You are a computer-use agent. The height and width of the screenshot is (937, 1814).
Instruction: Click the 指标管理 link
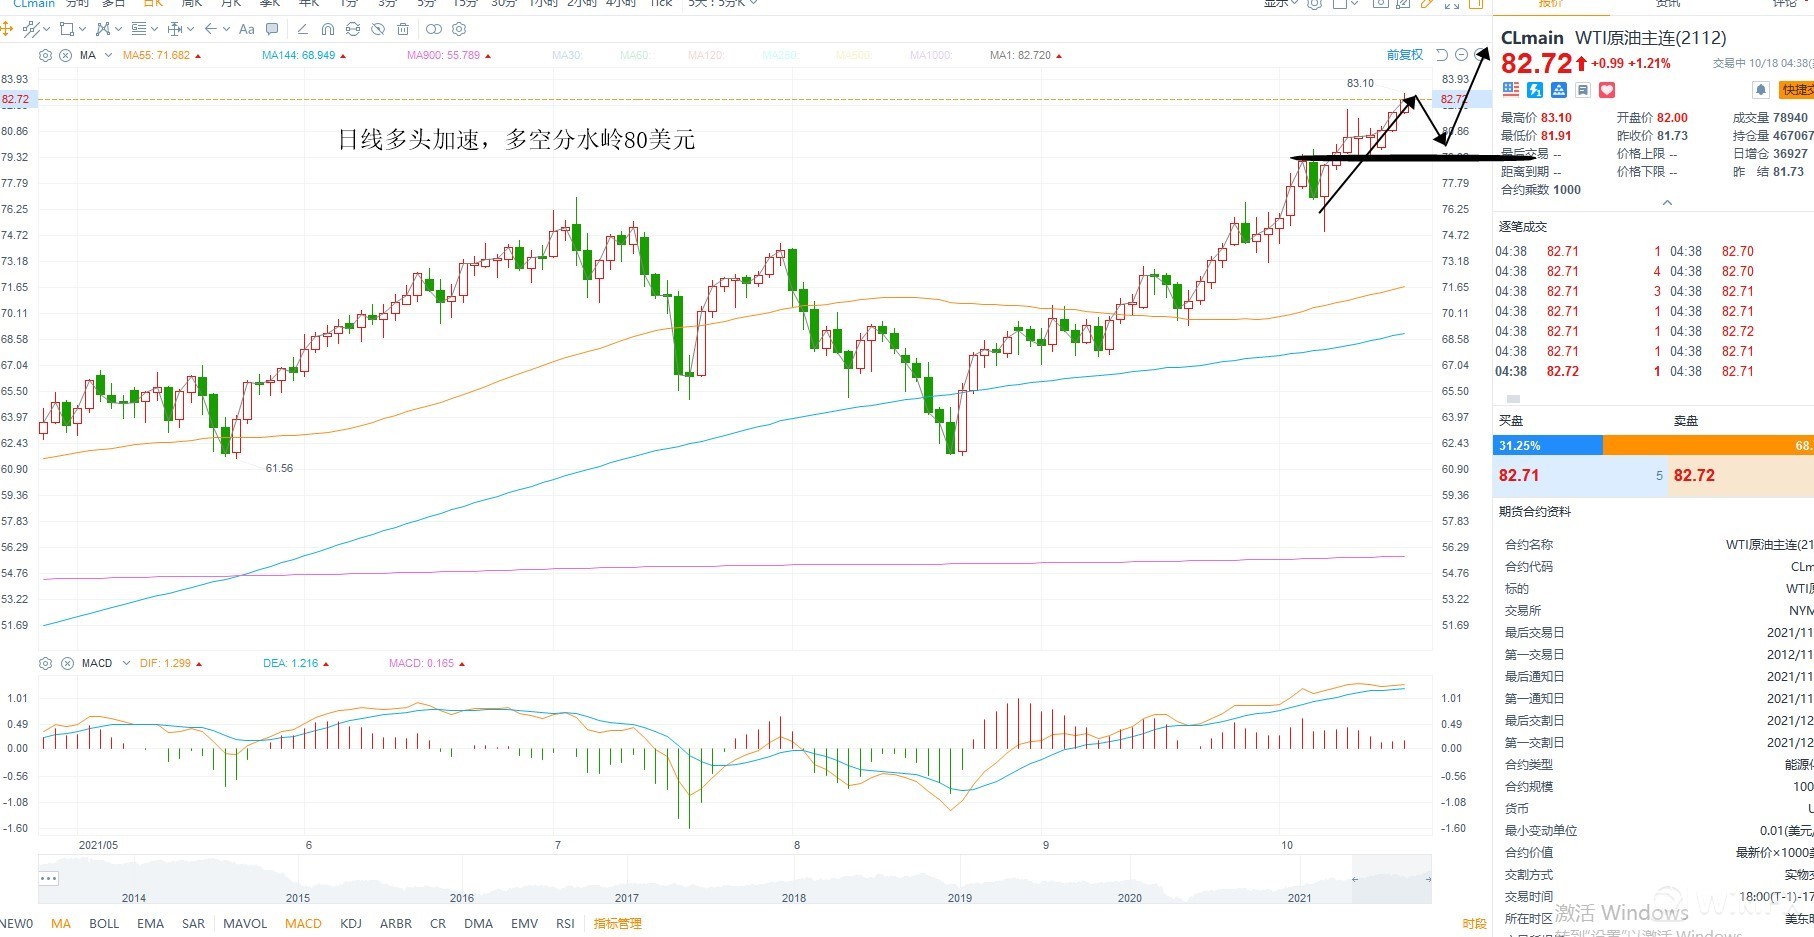click(618, 923)
